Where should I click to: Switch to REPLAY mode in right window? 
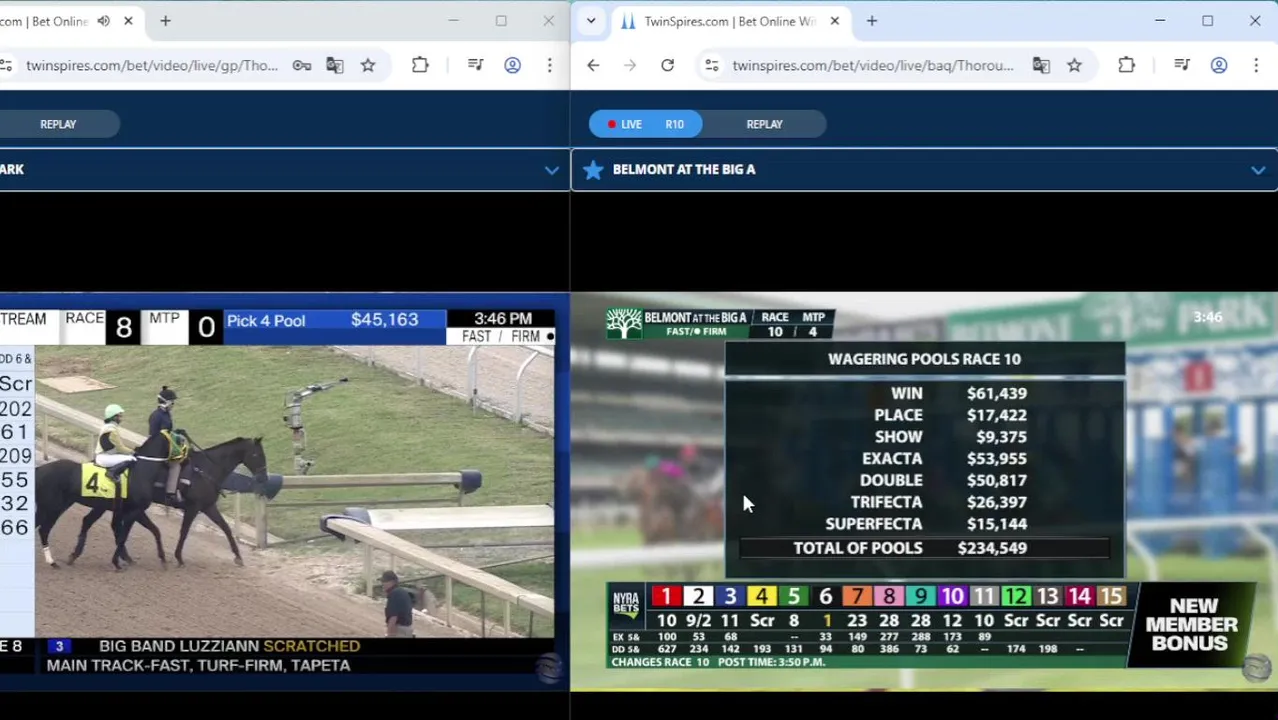[764, 124]
